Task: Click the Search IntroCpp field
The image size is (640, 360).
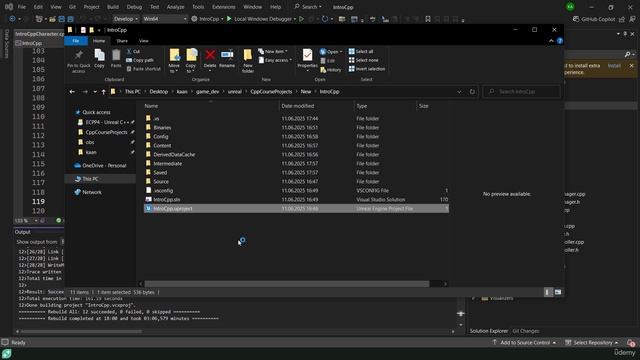Action: 522,92
